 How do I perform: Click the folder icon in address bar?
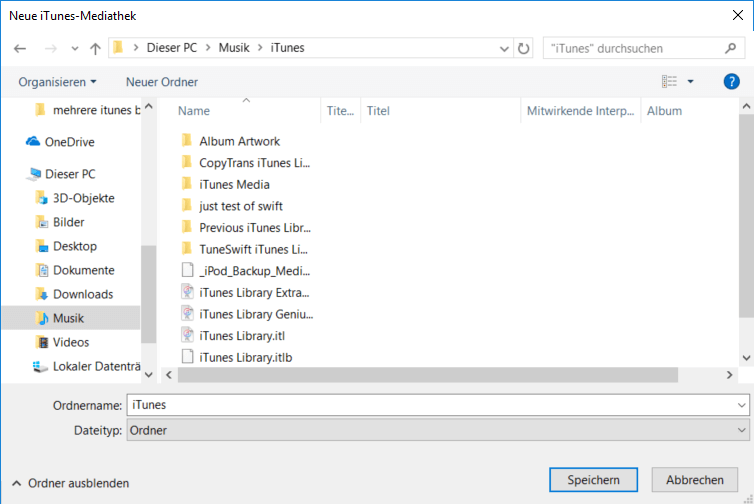coord(118,48)
